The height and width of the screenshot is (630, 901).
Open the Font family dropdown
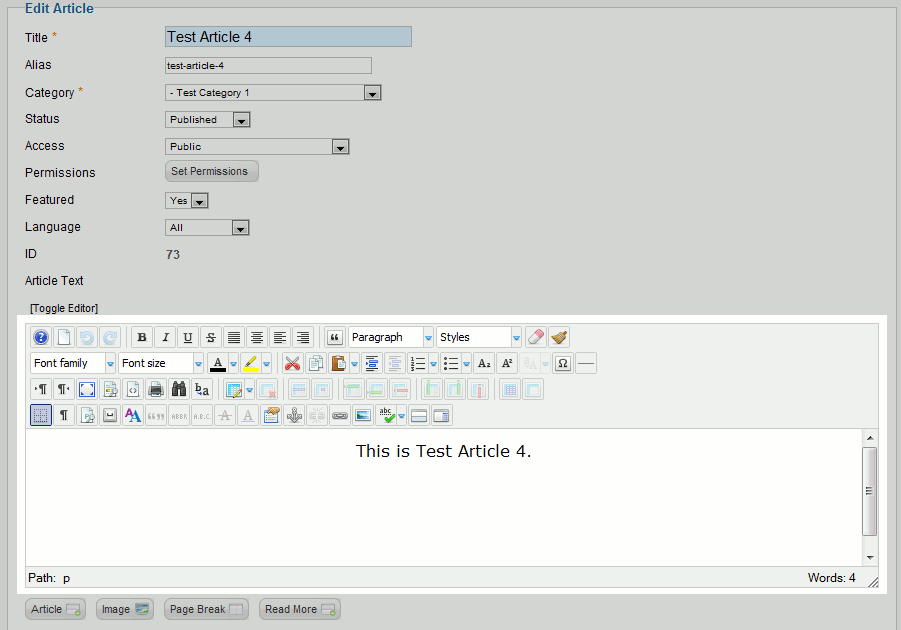[72, 363]
